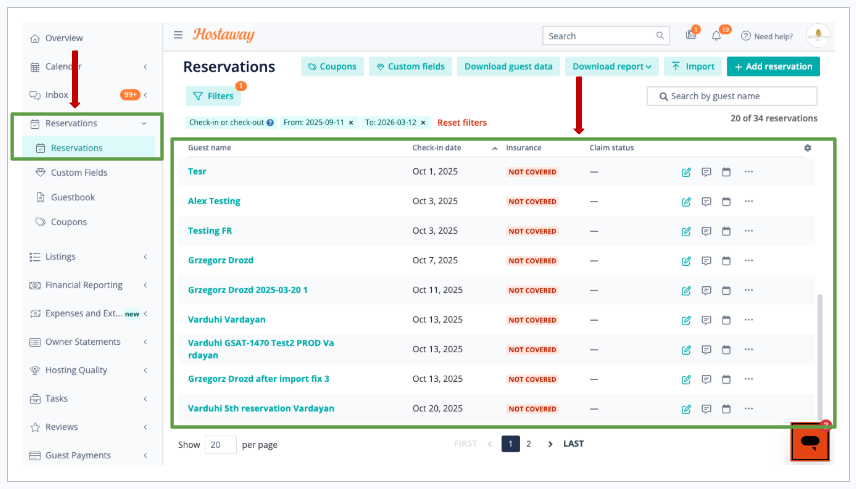This screenshot has height=489, width=856.
Task: Open the Custom Fields sidebar item
Action: 79,172
